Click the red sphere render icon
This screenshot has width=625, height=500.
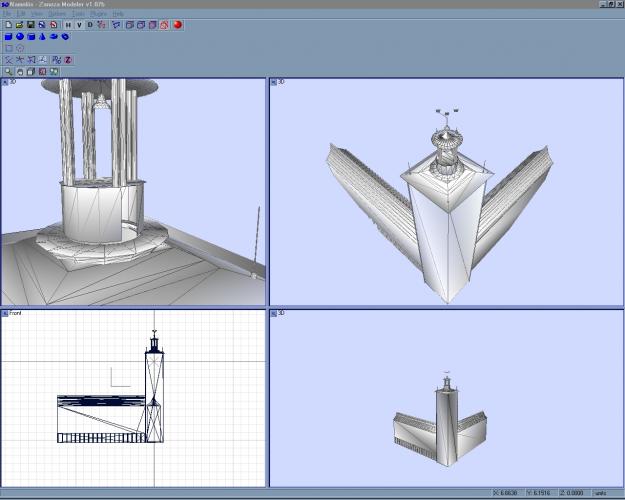(x=177, y=24)
